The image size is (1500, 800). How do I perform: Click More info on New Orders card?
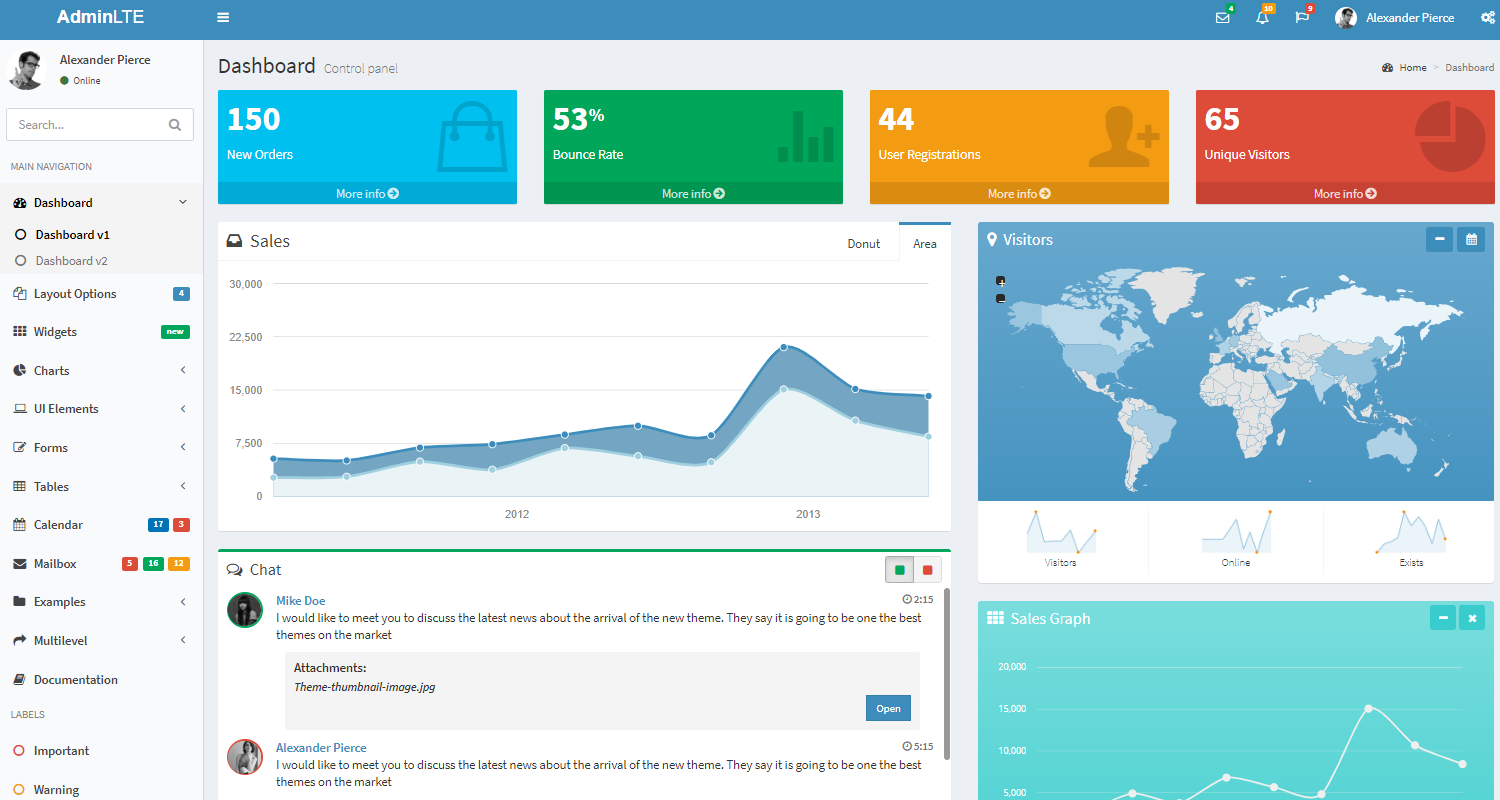click(x=367, y=193)
